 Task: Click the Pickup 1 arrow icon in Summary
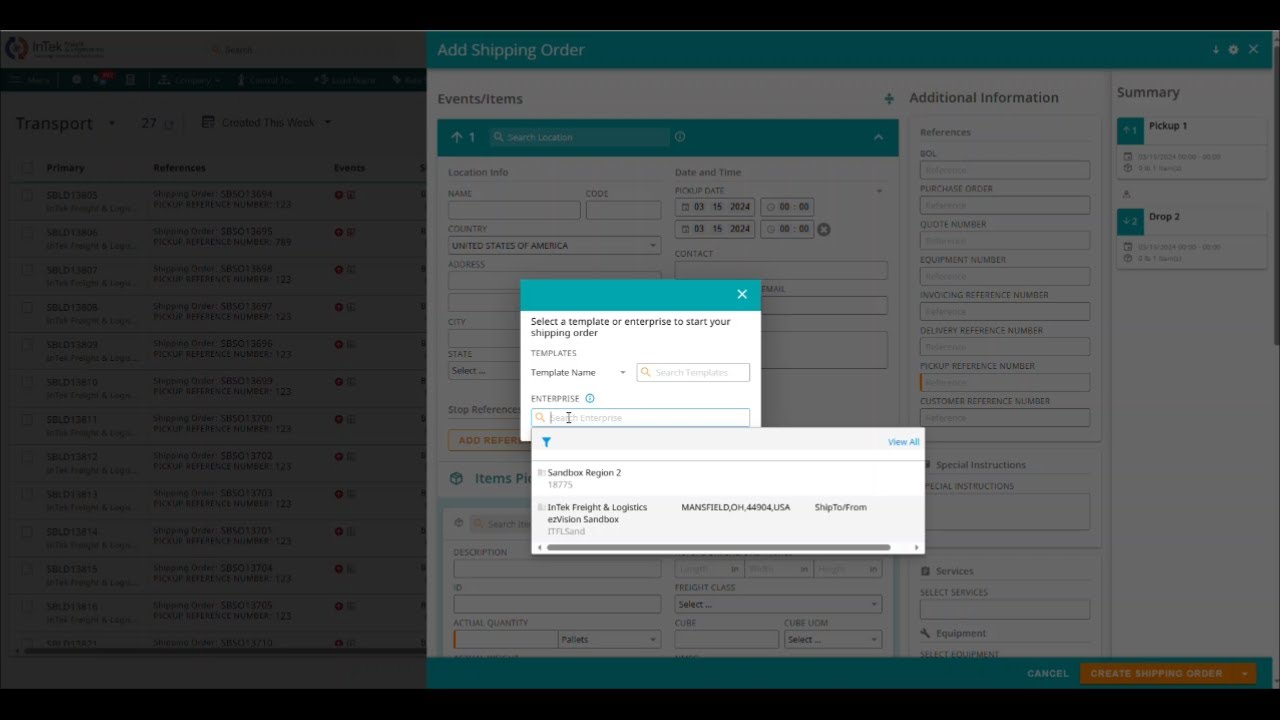point(1130,130)
